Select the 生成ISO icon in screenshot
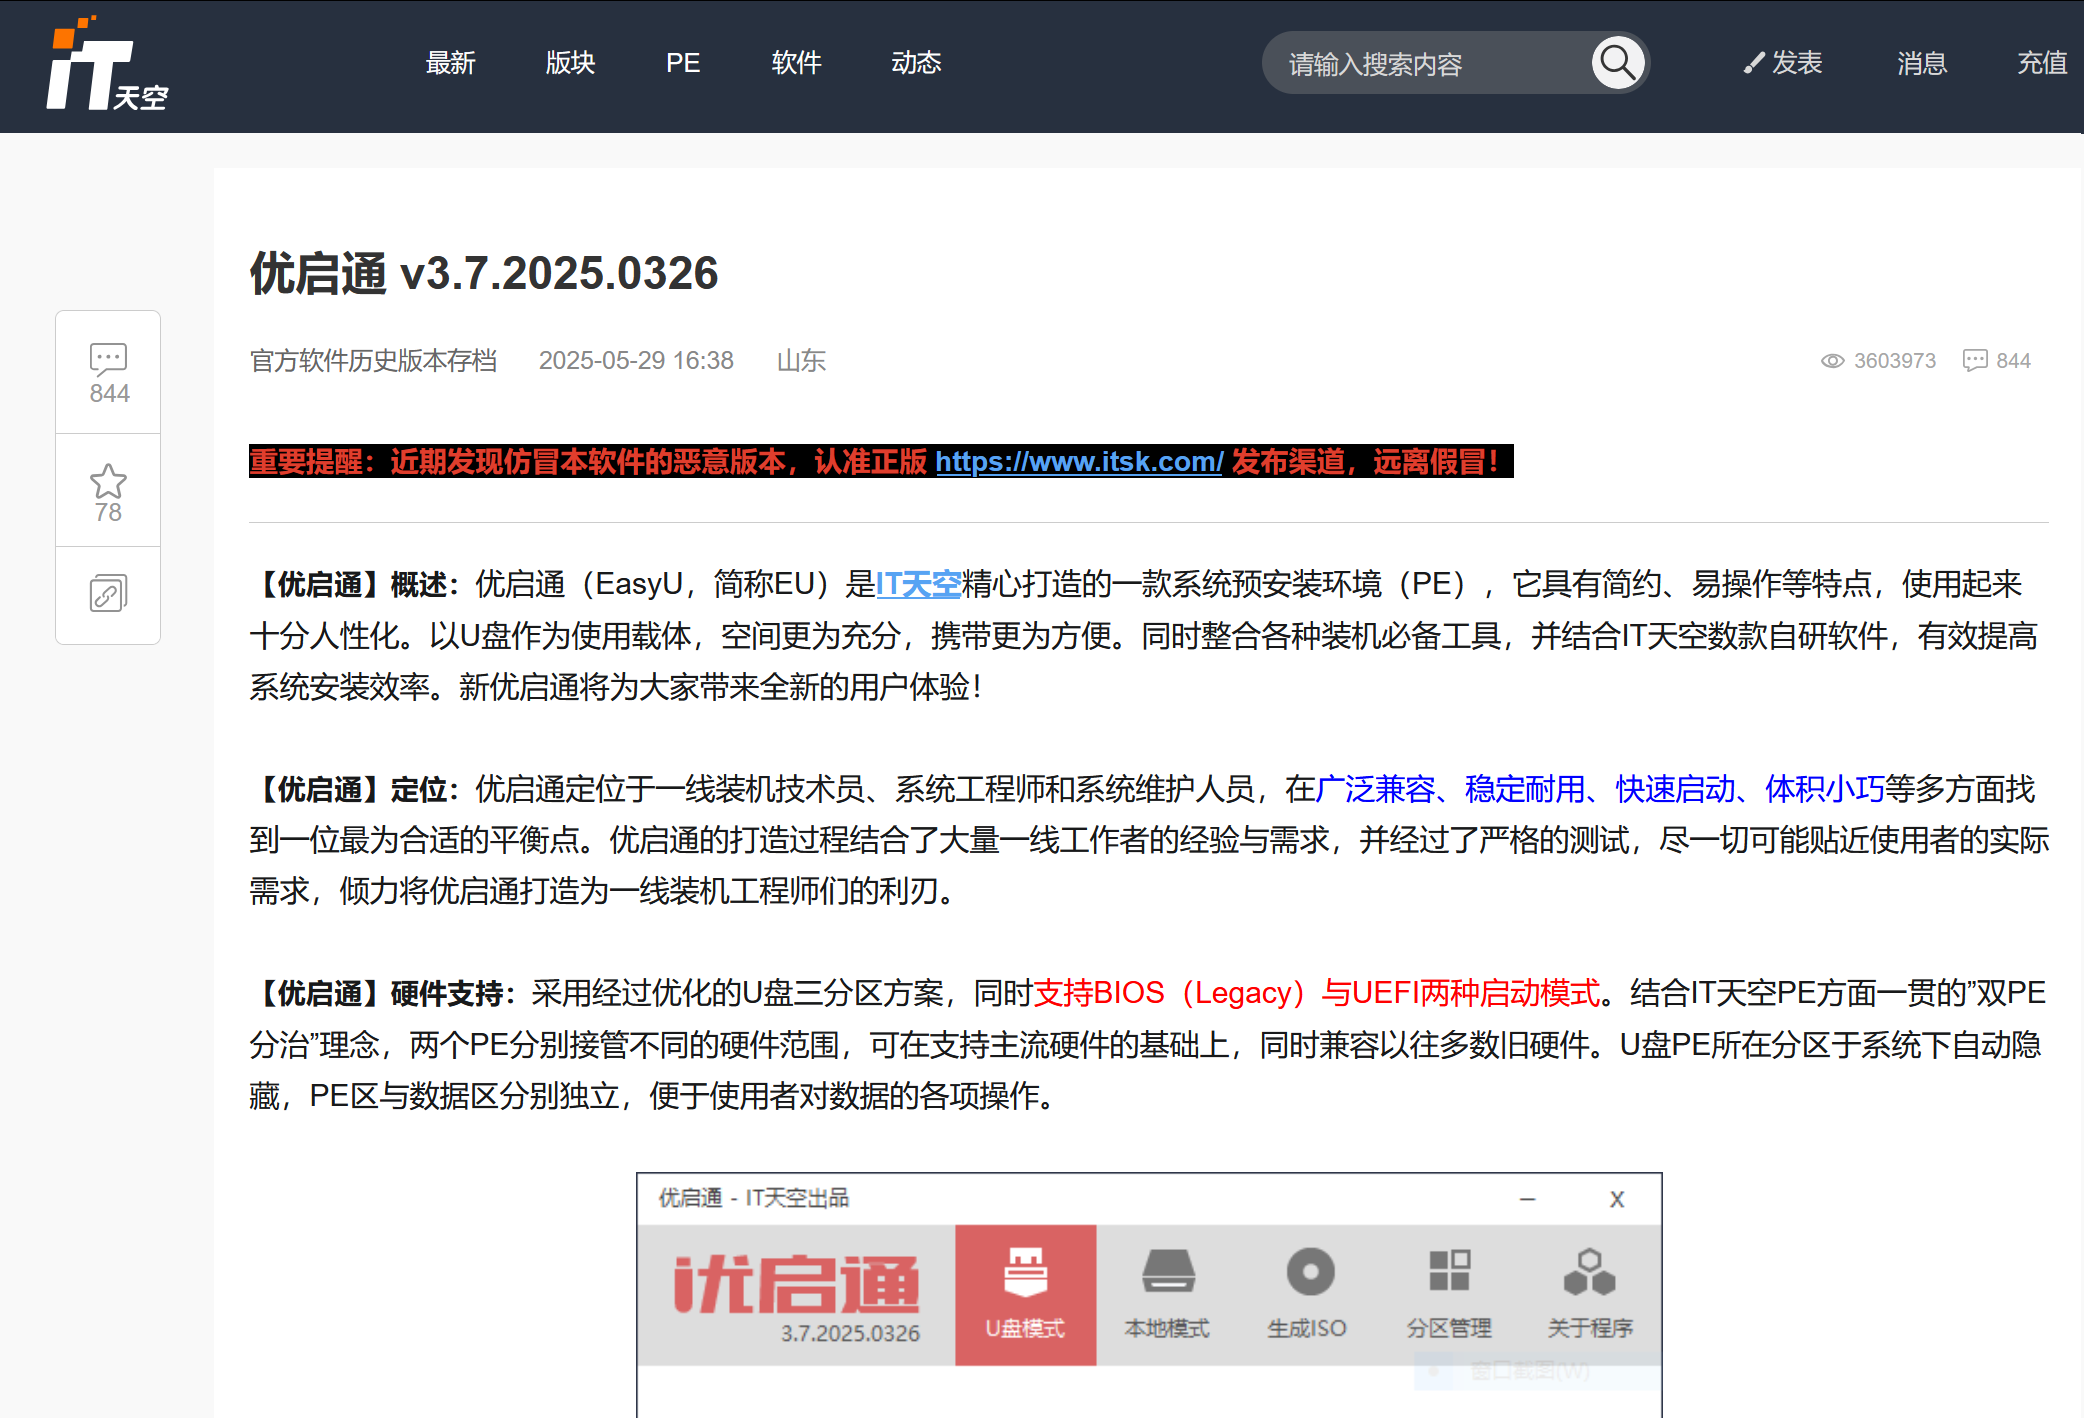This screenshot has height=1418, width=2084. 1308,1295
